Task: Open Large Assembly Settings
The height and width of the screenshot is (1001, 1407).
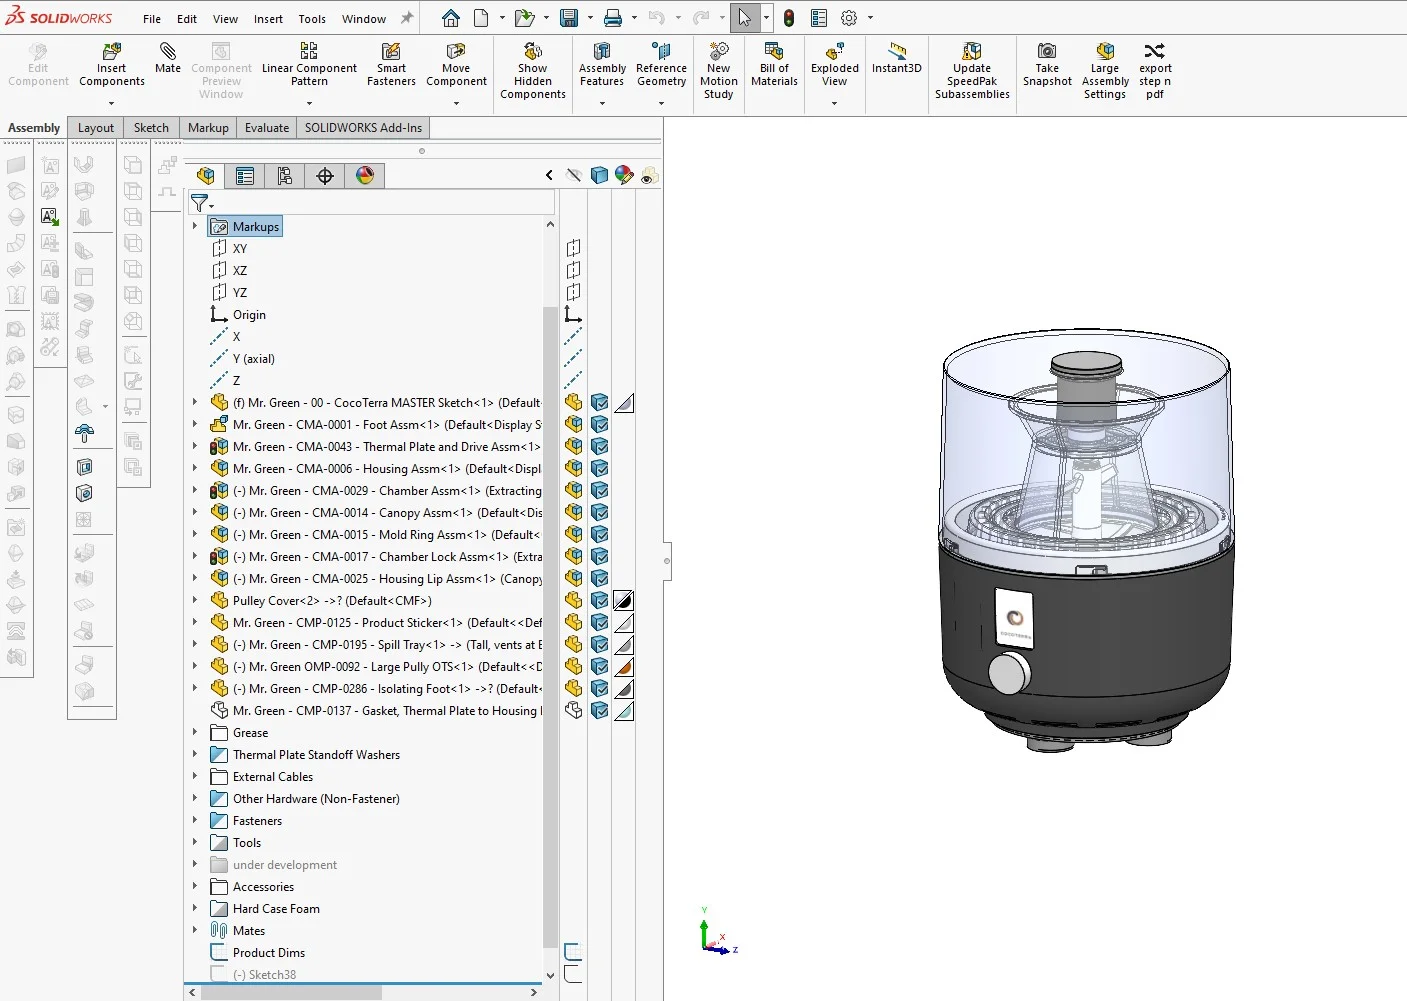Action: coord(1105,71)
